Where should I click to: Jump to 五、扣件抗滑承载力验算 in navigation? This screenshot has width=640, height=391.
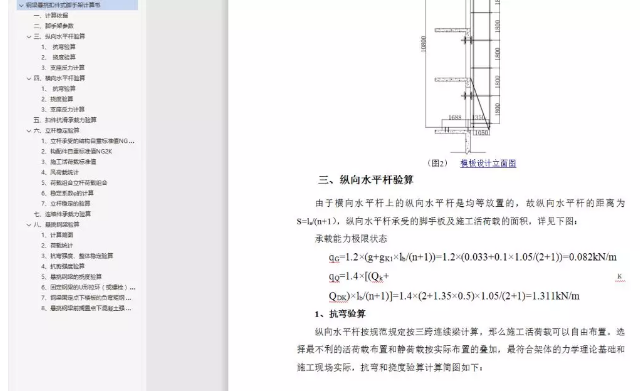click(65, 120)
